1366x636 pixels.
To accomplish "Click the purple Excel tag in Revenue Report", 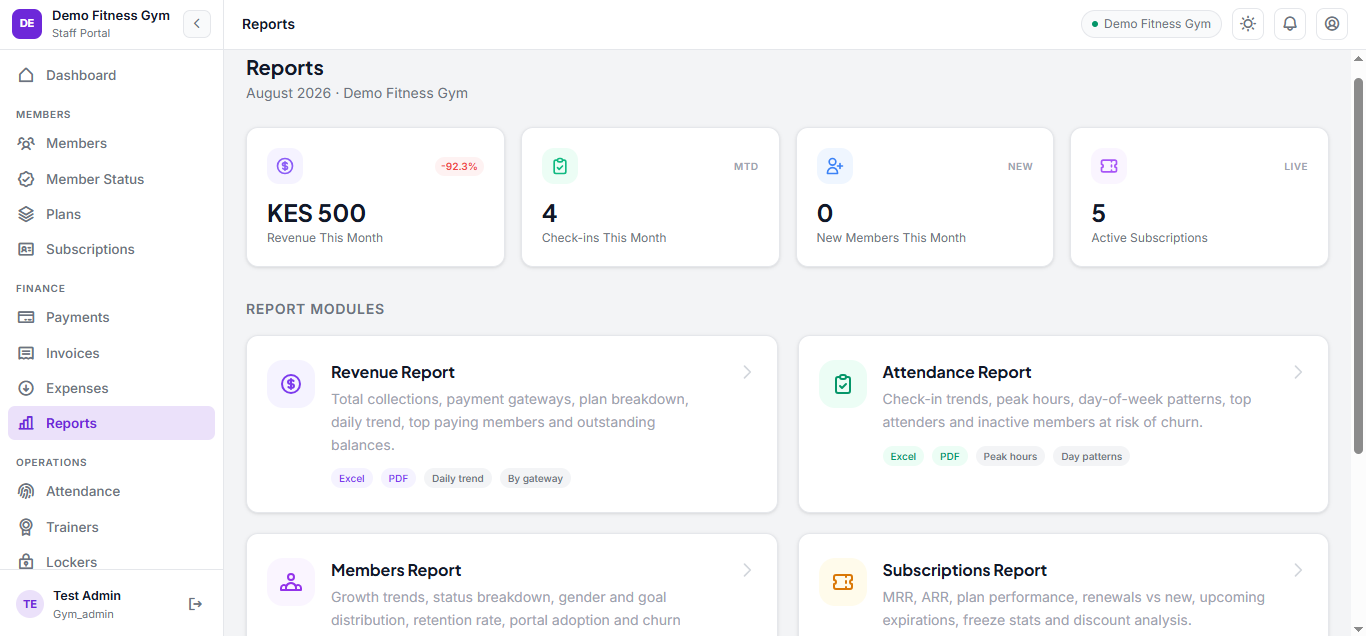I will [x=352, y=479].
